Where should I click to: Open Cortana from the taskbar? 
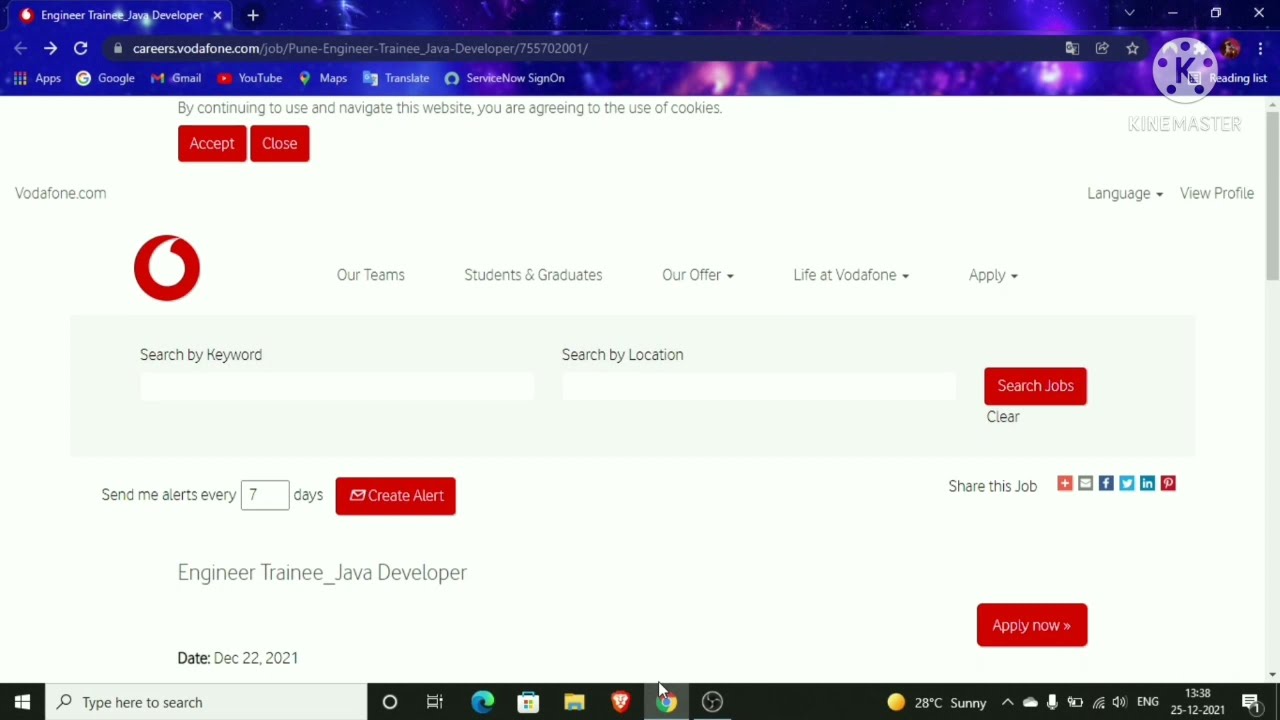click(390, 702)
